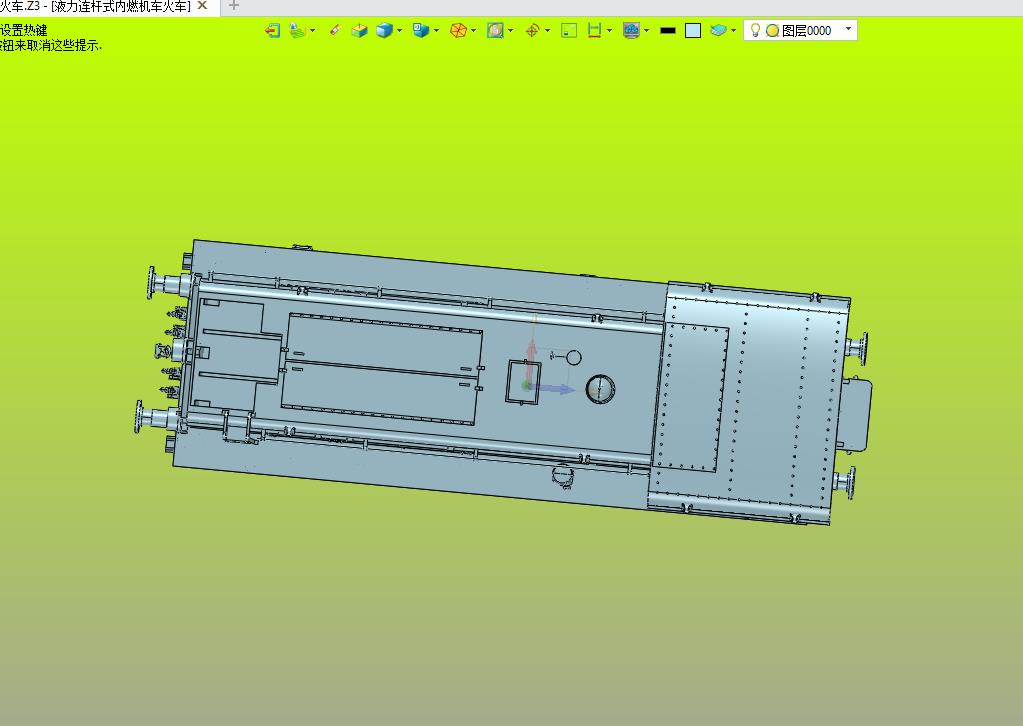
Task: Click the riveted cab roof panel
Action: (749, 402)
